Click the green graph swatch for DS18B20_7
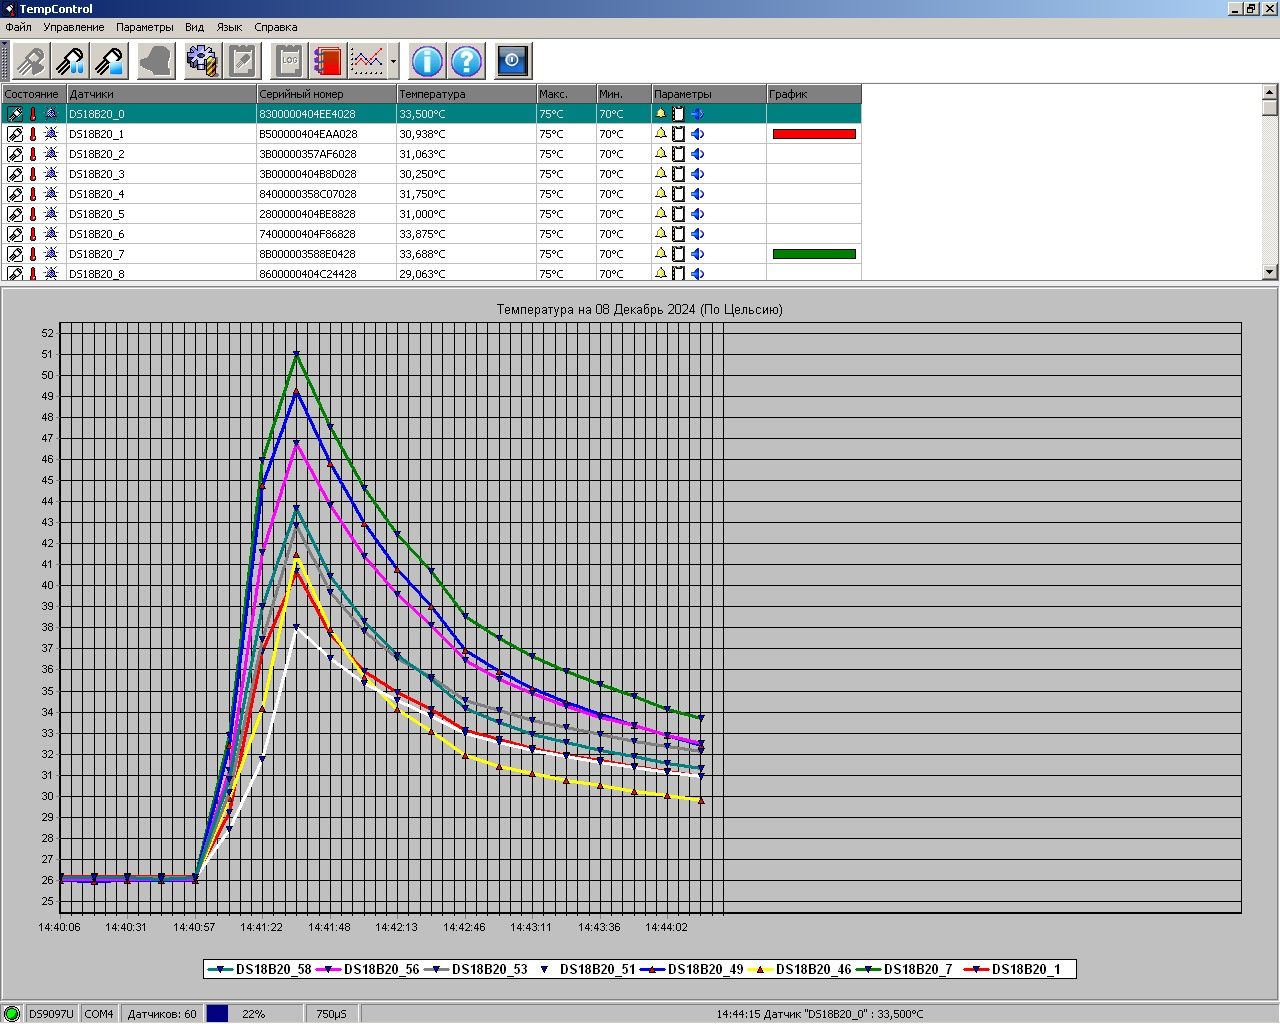The image size is (1280, 1024). coord(814,254)
